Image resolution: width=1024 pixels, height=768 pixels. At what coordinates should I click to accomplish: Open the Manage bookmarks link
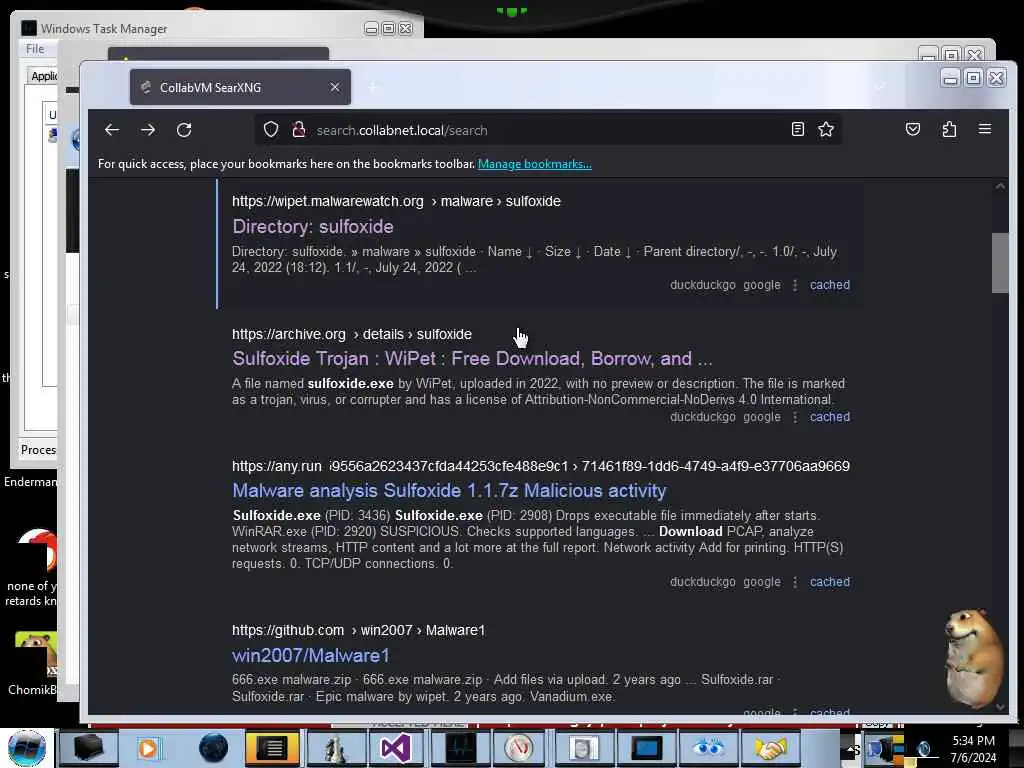(534, 164)
